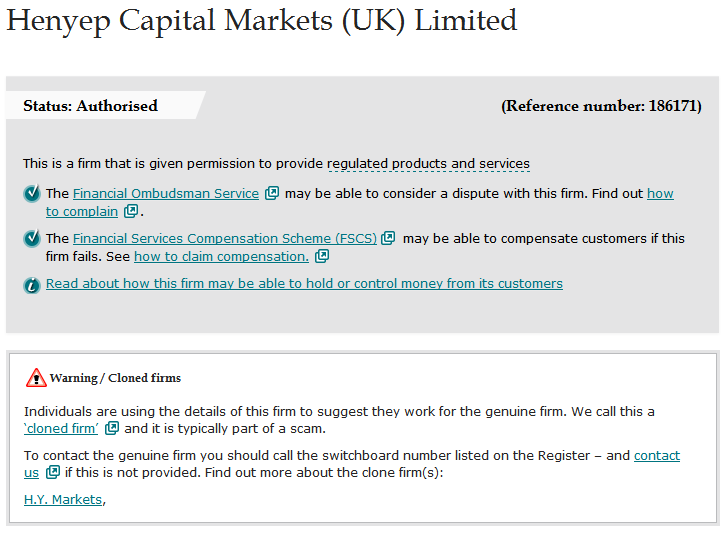Click checkmark icon beside FSCS line

click(32, 239)
